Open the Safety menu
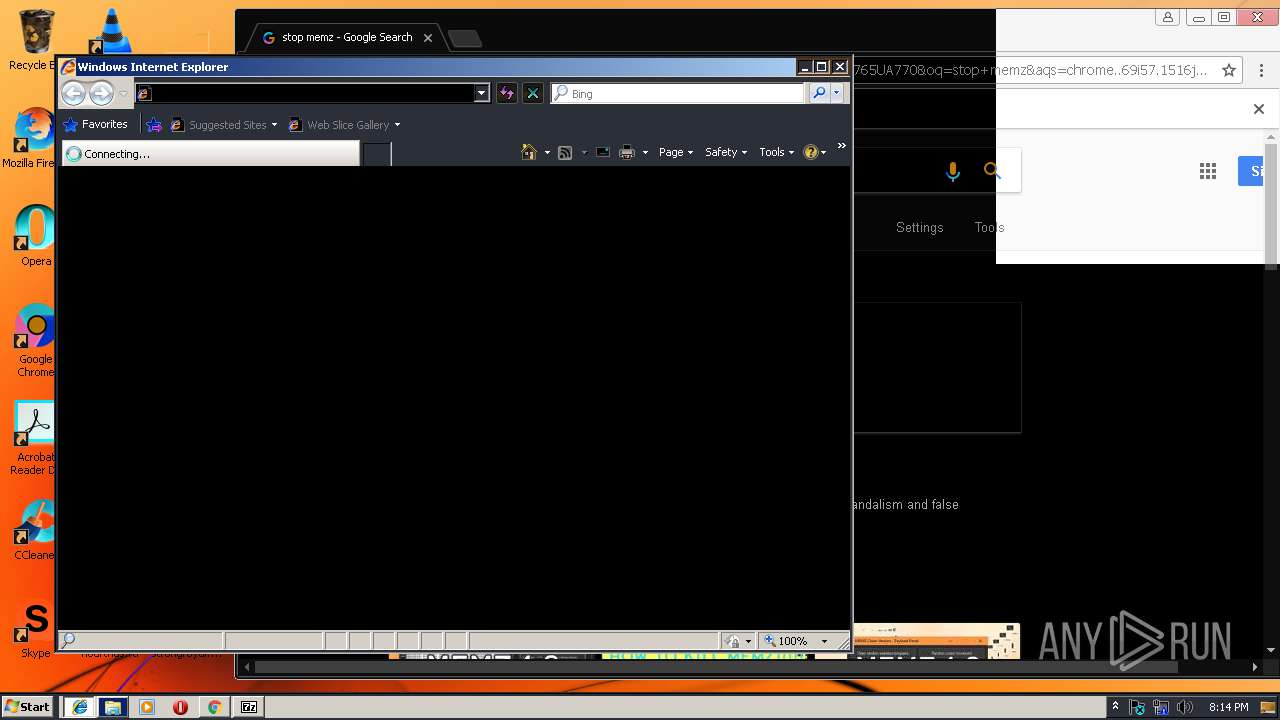This screenshot has width=1280, height=720. point(726,152)
